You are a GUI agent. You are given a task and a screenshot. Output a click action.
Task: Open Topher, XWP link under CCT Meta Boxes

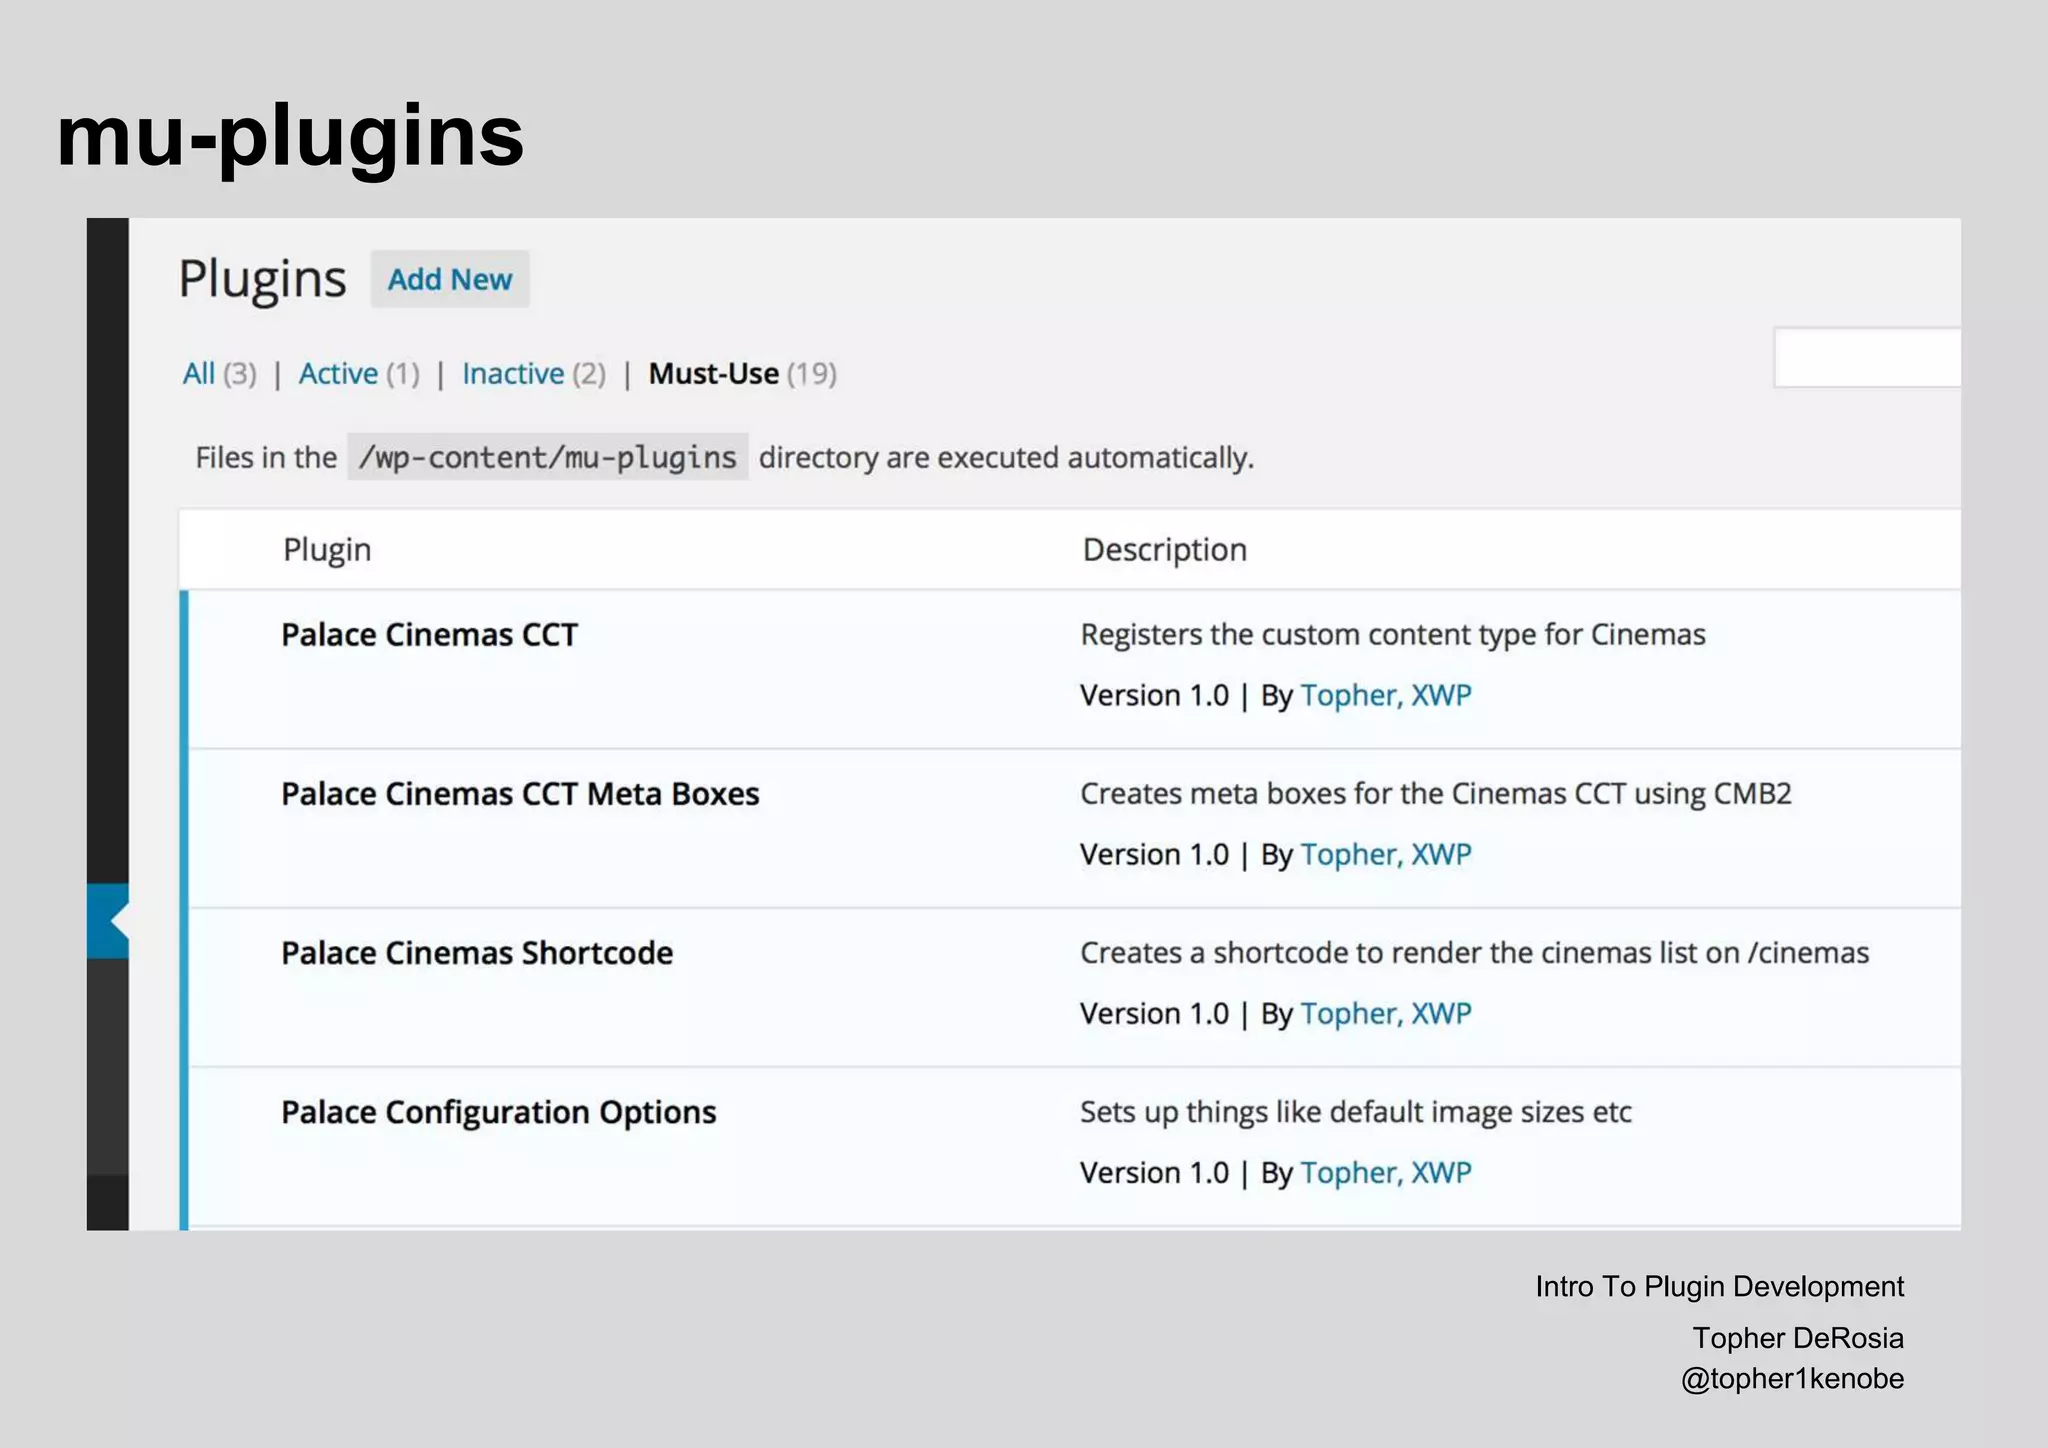pos(1385,854)
